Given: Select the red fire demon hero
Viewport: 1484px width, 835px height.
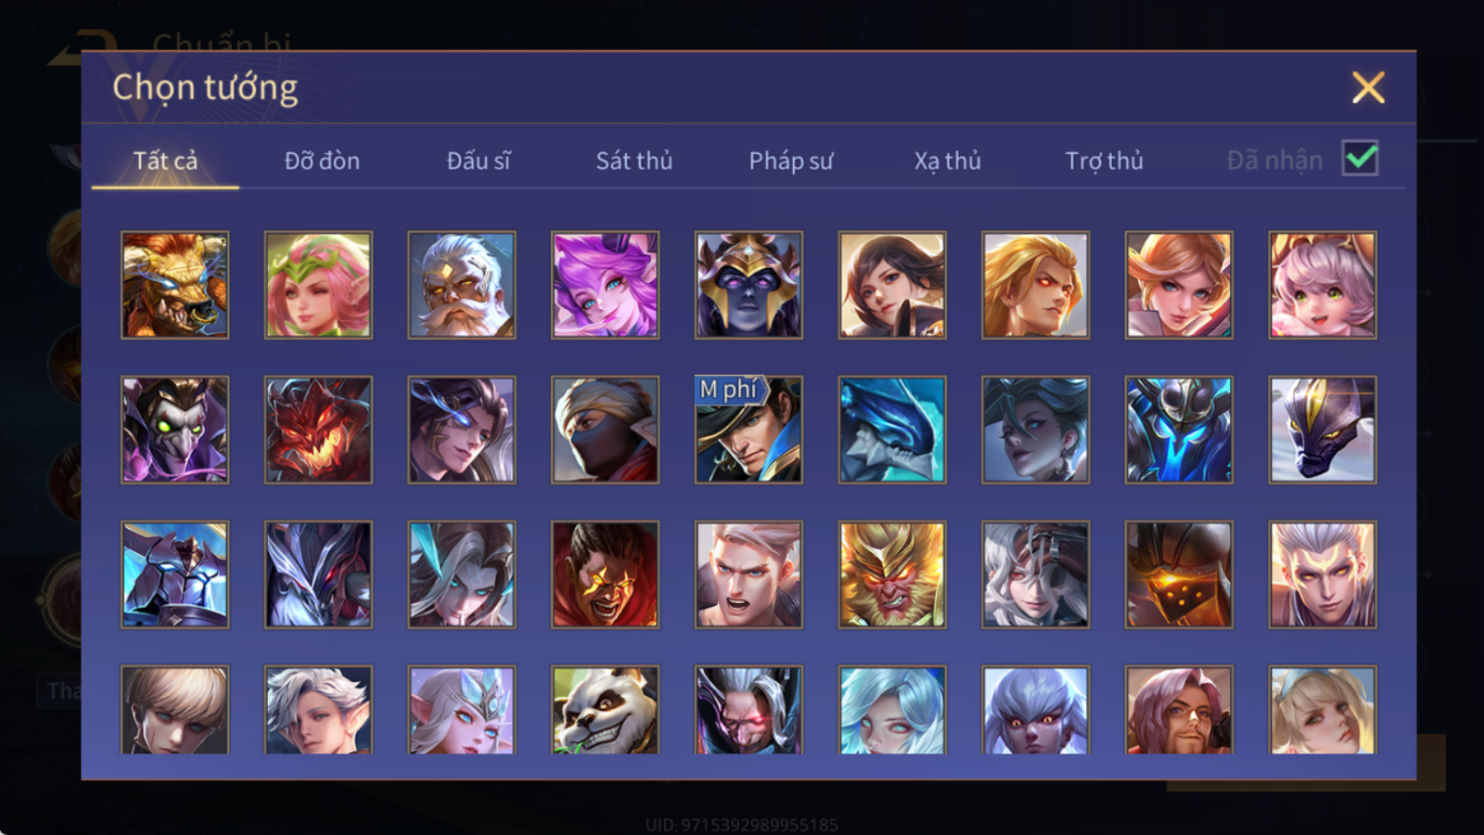Looking at the screenshot, I should point(318,430).
